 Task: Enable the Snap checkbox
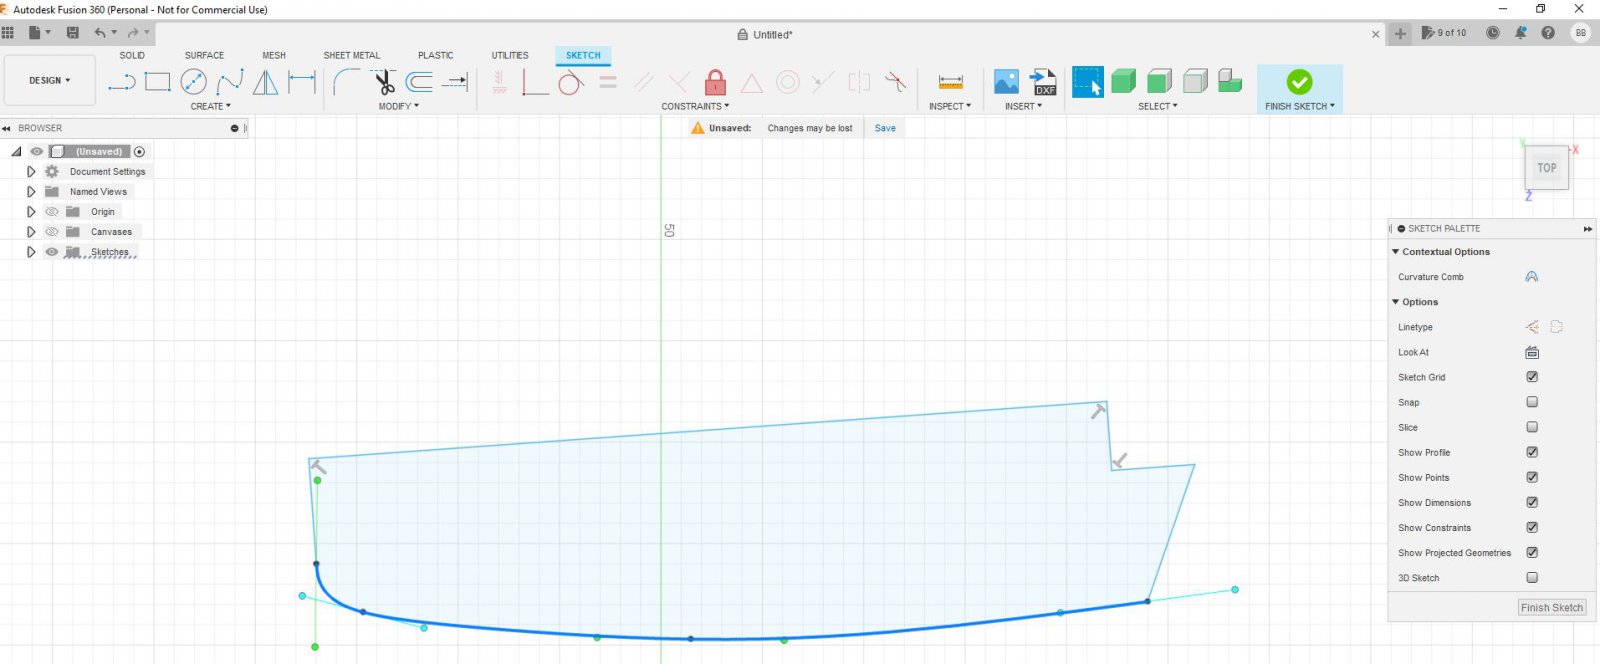point(1532,402)
